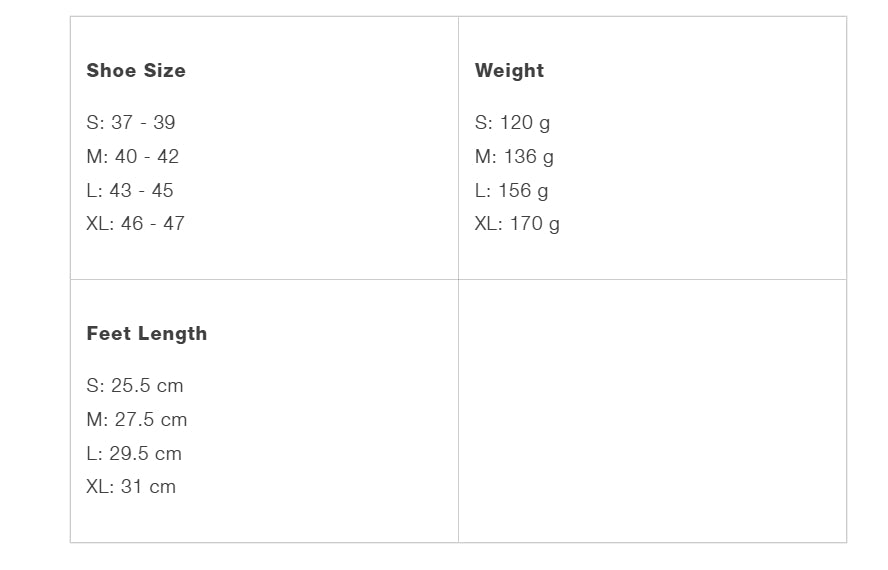This screenshot has height=570, width=888.
Task: Click the empty bottom-right table cell
Action: 652,411
